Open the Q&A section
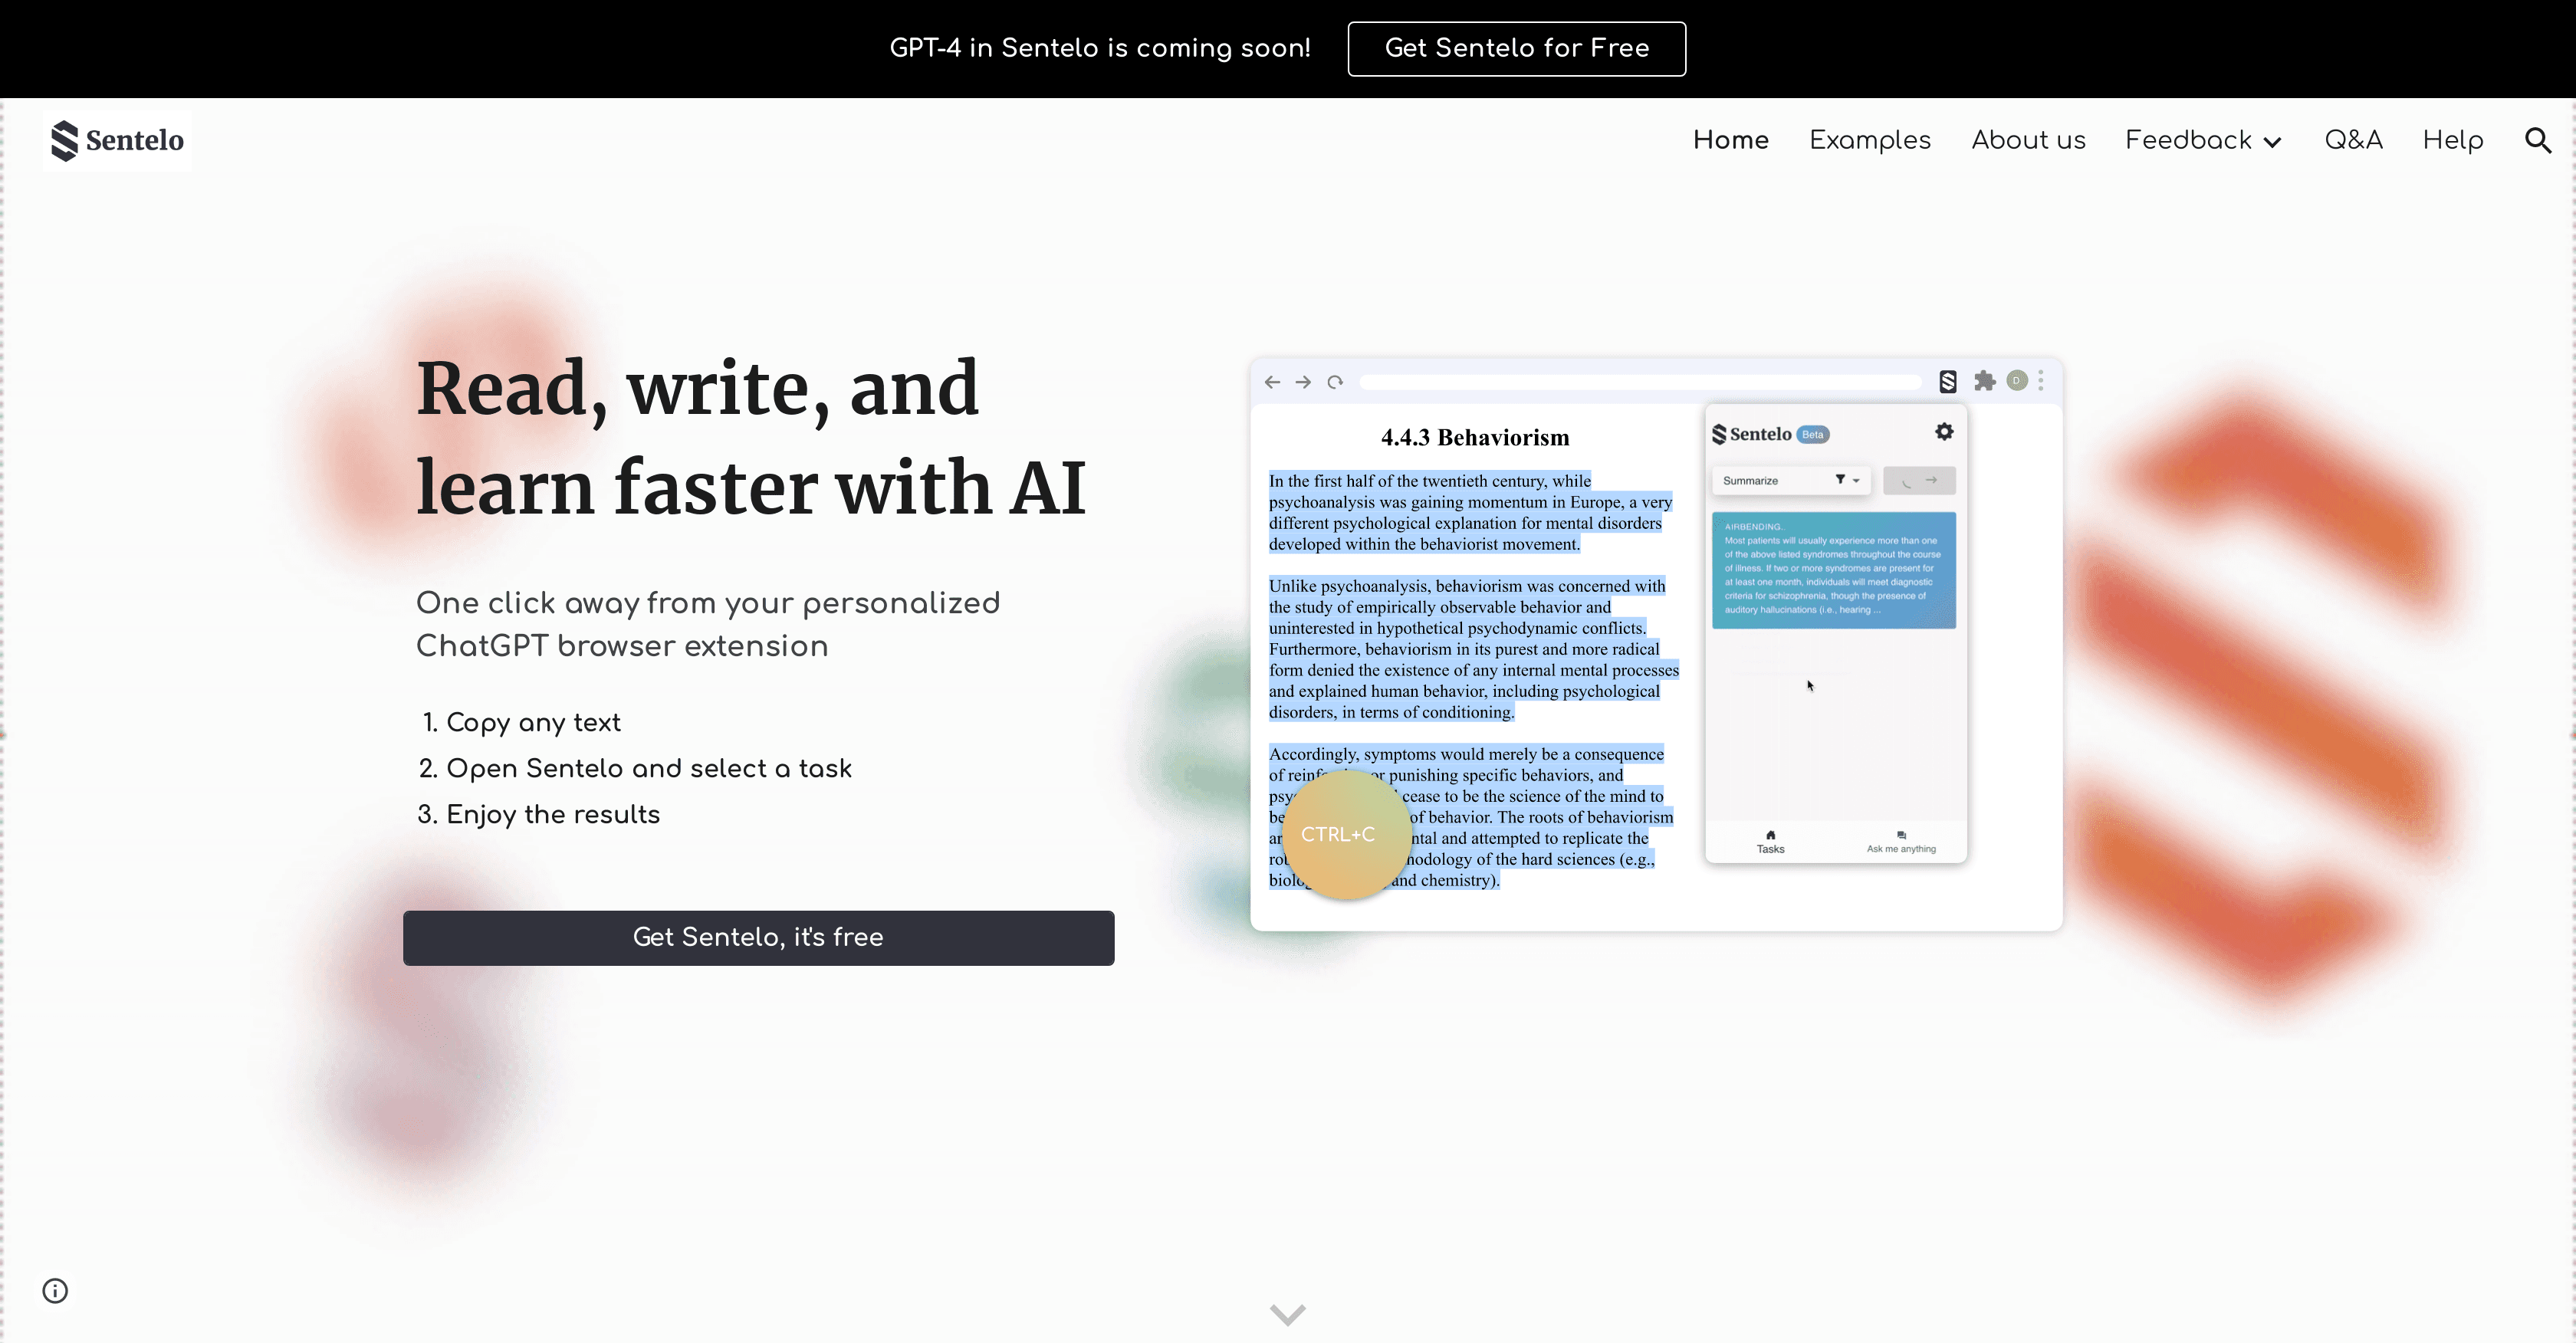2576x1343 pixels. 2354,140
